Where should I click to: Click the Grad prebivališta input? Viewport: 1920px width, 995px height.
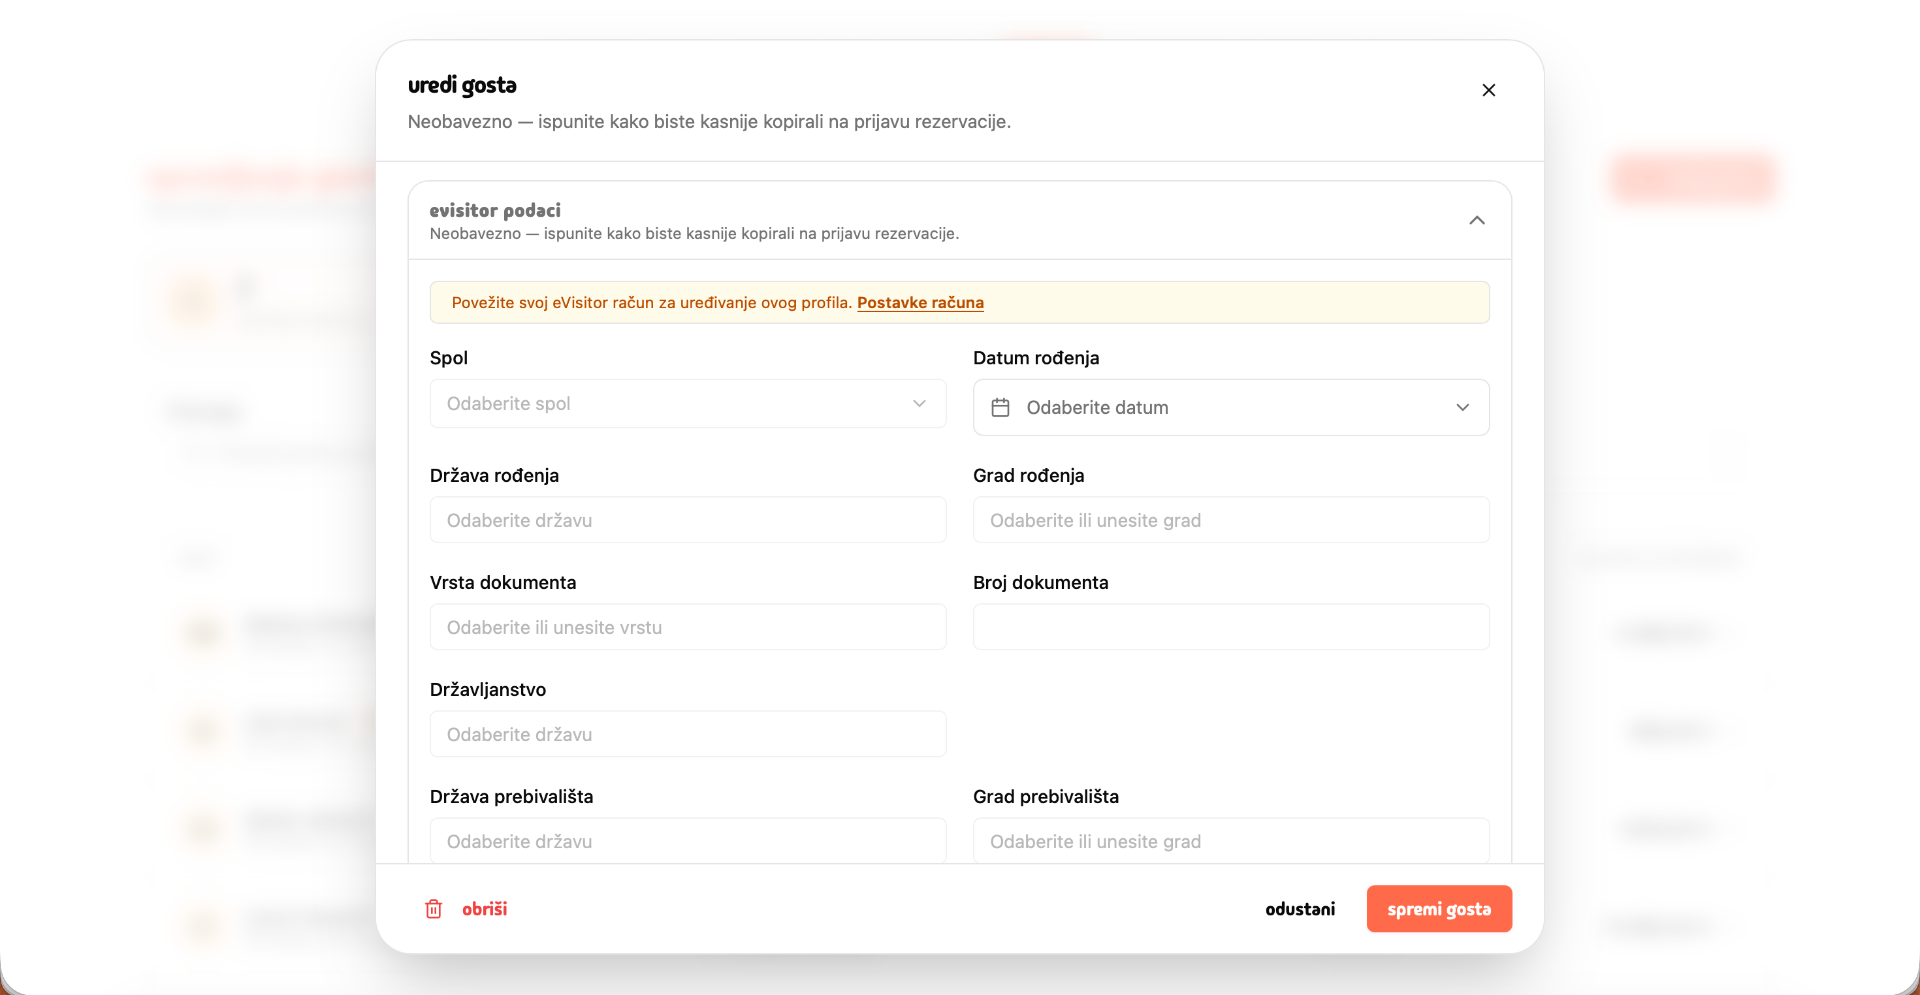pos(1231,841)
